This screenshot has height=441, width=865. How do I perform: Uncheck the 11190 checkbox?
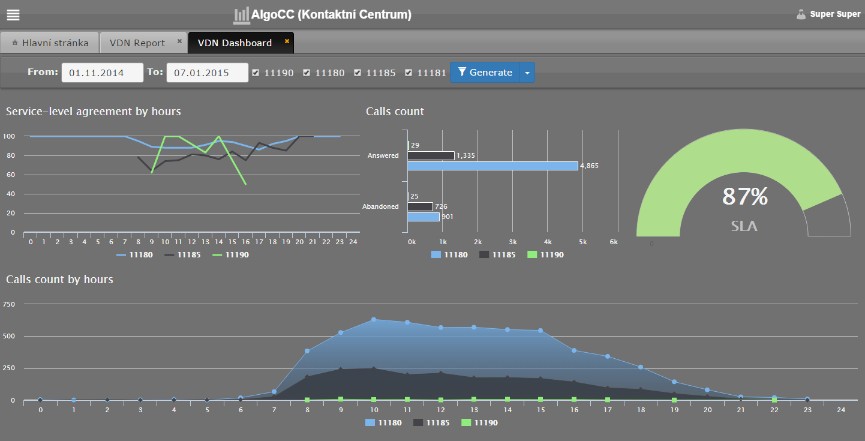coord(256,72)
